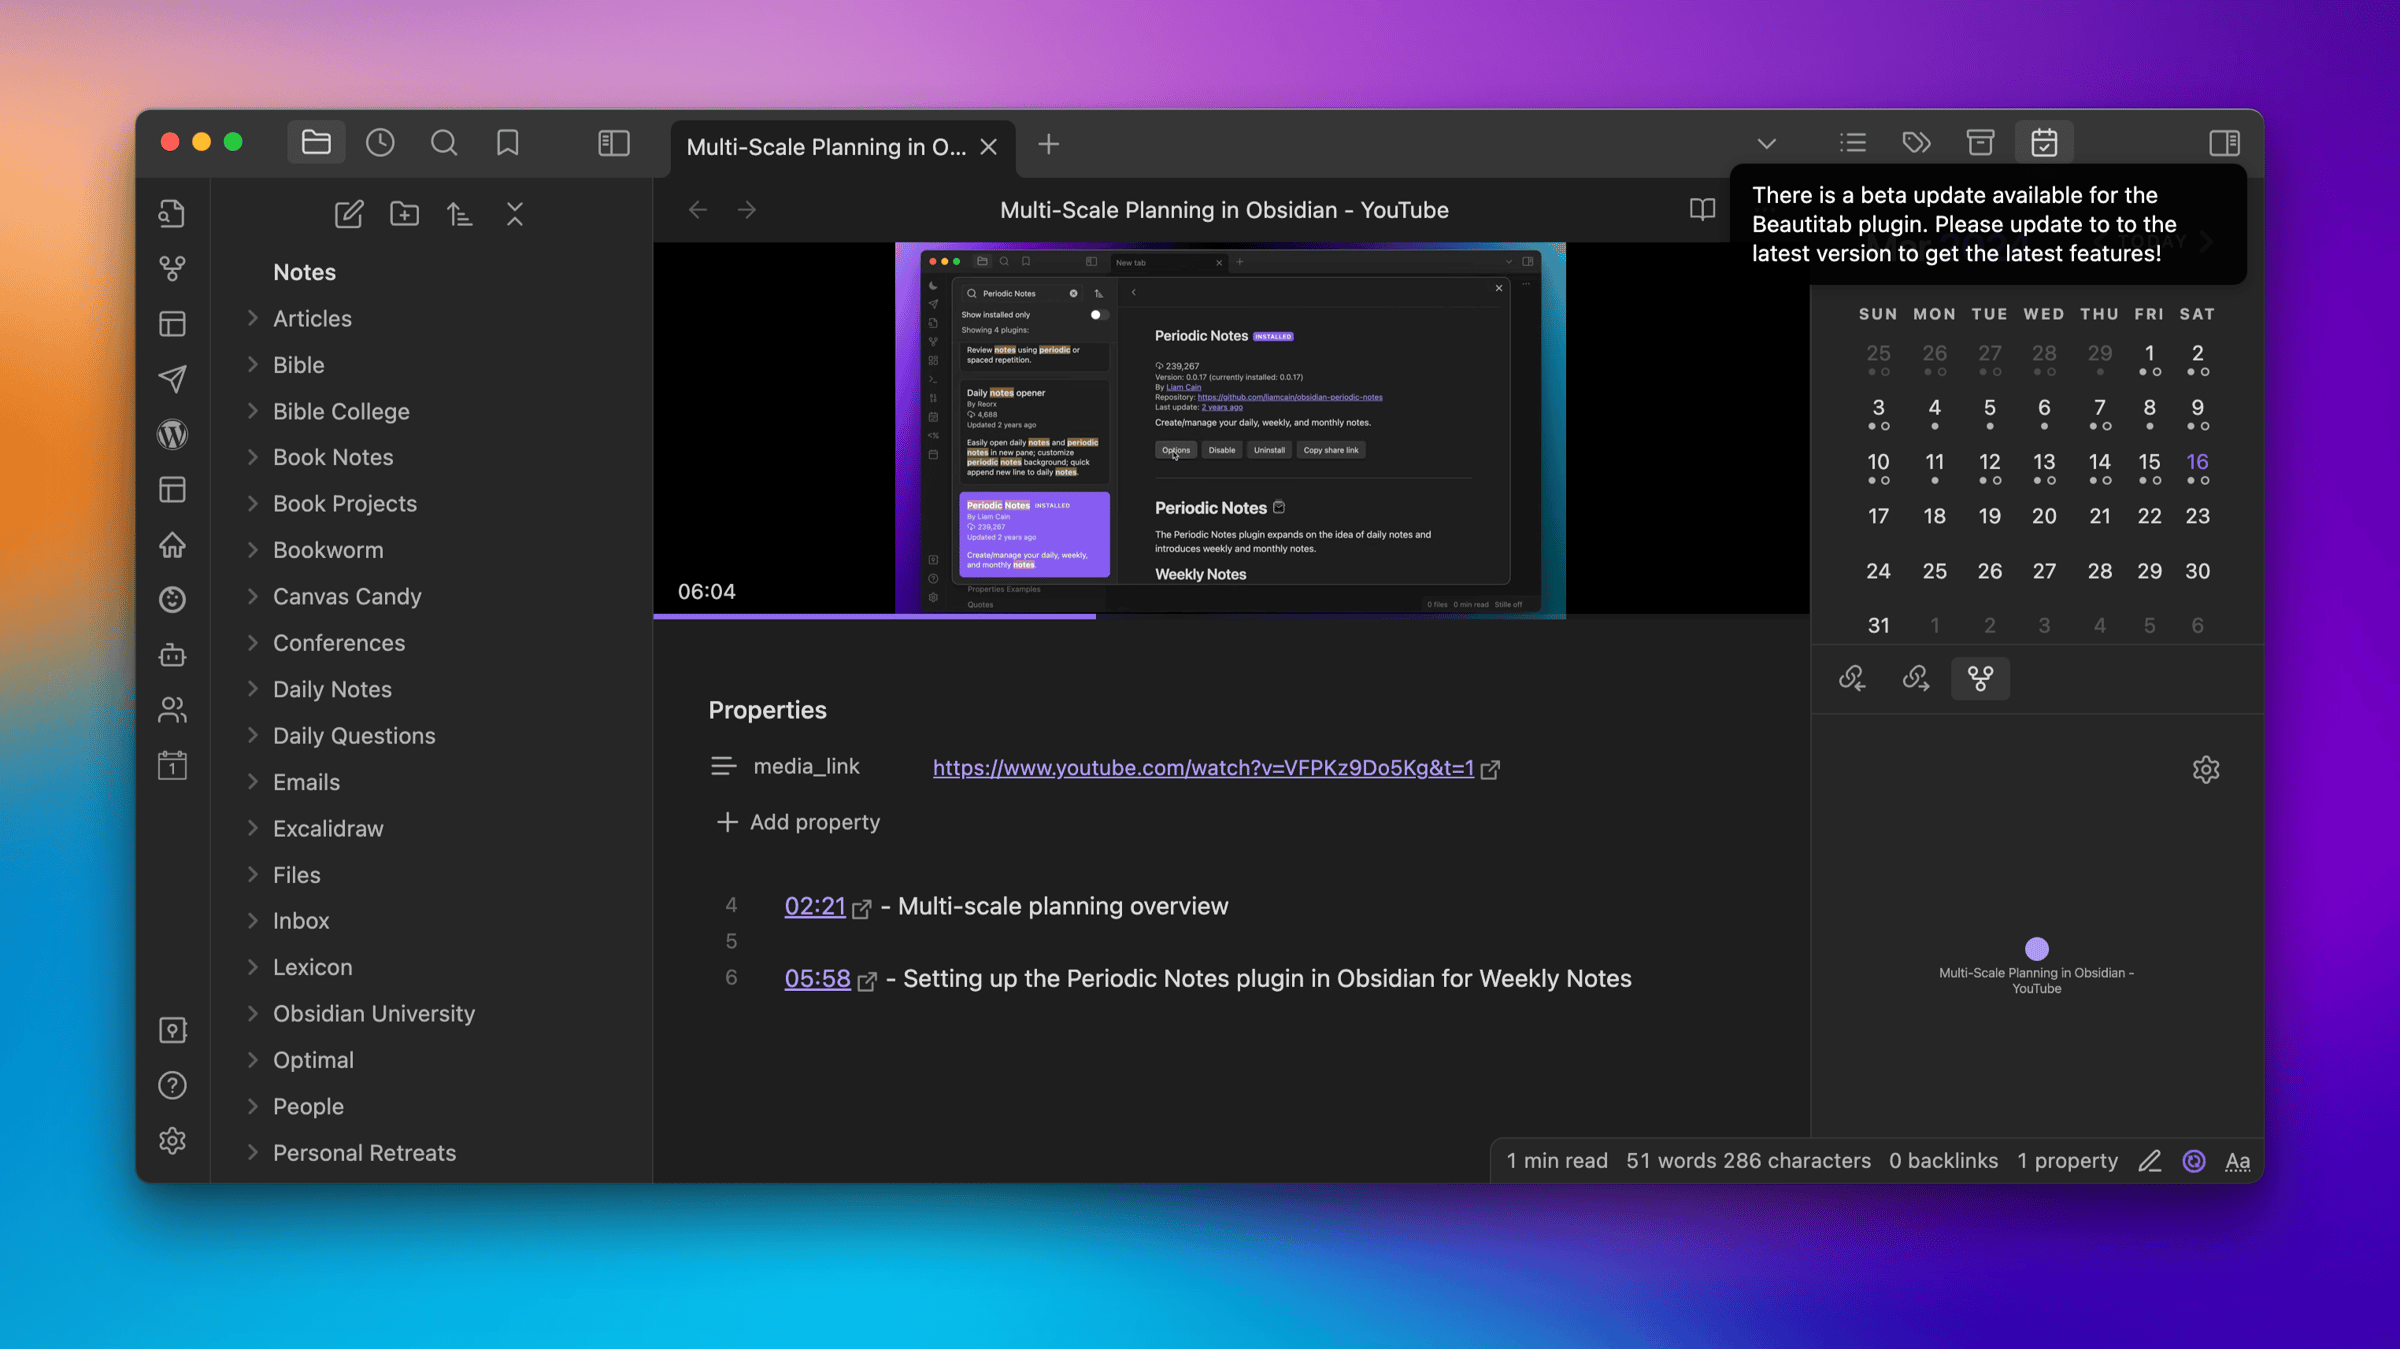Select day 31 in calendar
Viewport: 2400px width, 1349px height.
click(x=1878, y=625)
